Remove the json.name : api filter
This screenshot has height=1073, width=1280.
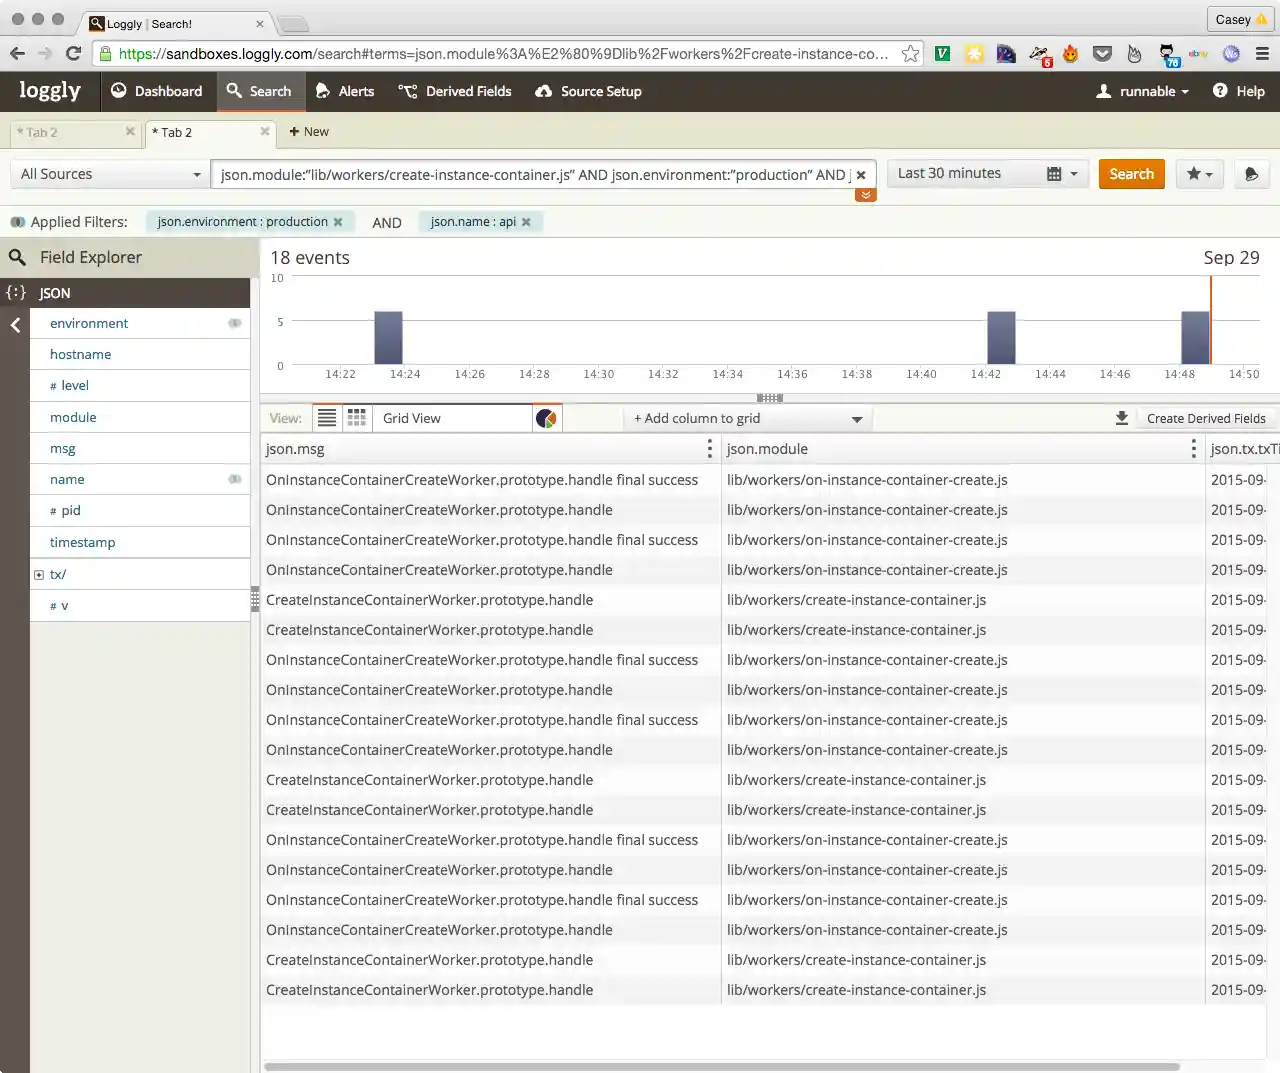tap(526, 222)
